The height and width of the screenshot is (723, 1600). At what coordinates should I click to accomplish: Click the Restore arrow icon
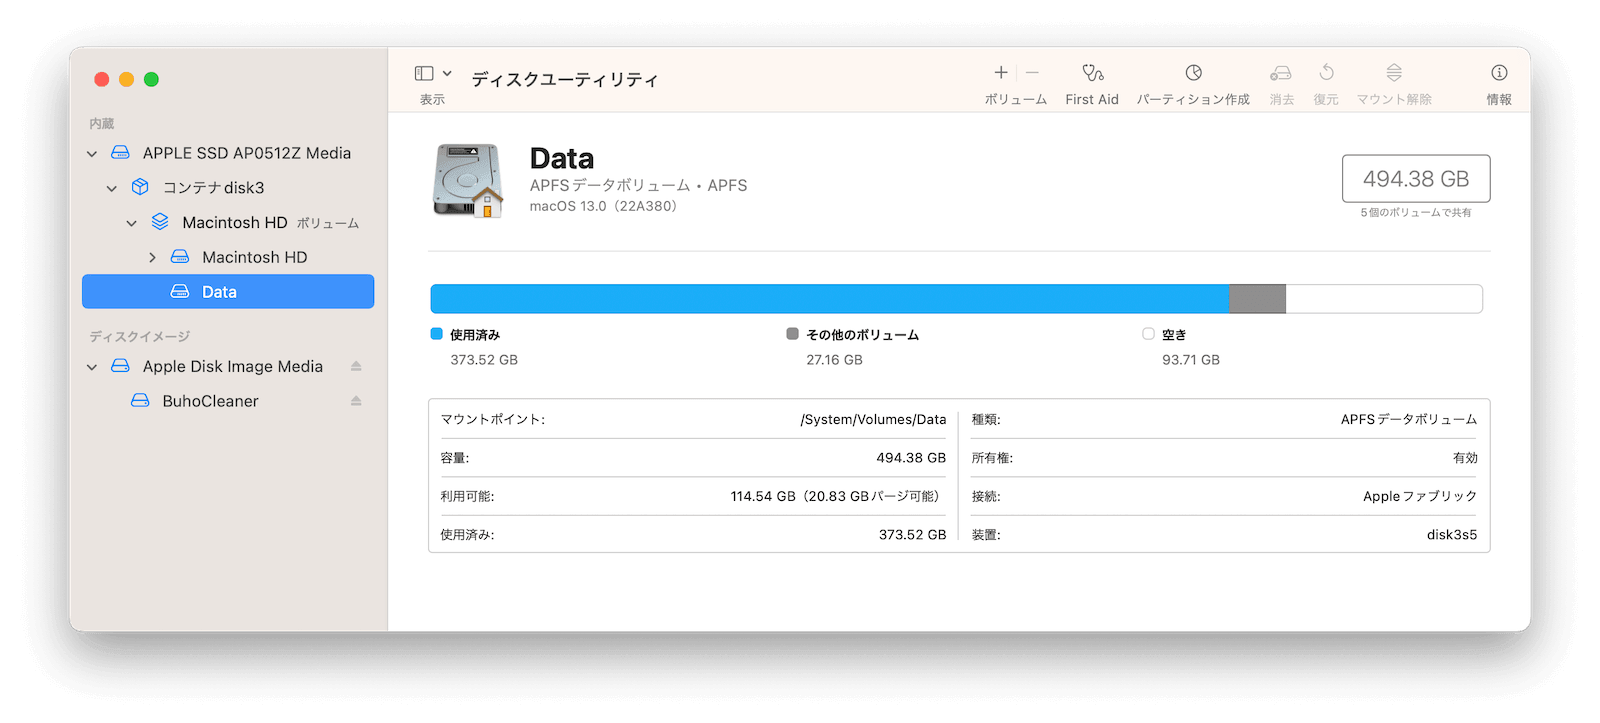(x=1326, y=72)
